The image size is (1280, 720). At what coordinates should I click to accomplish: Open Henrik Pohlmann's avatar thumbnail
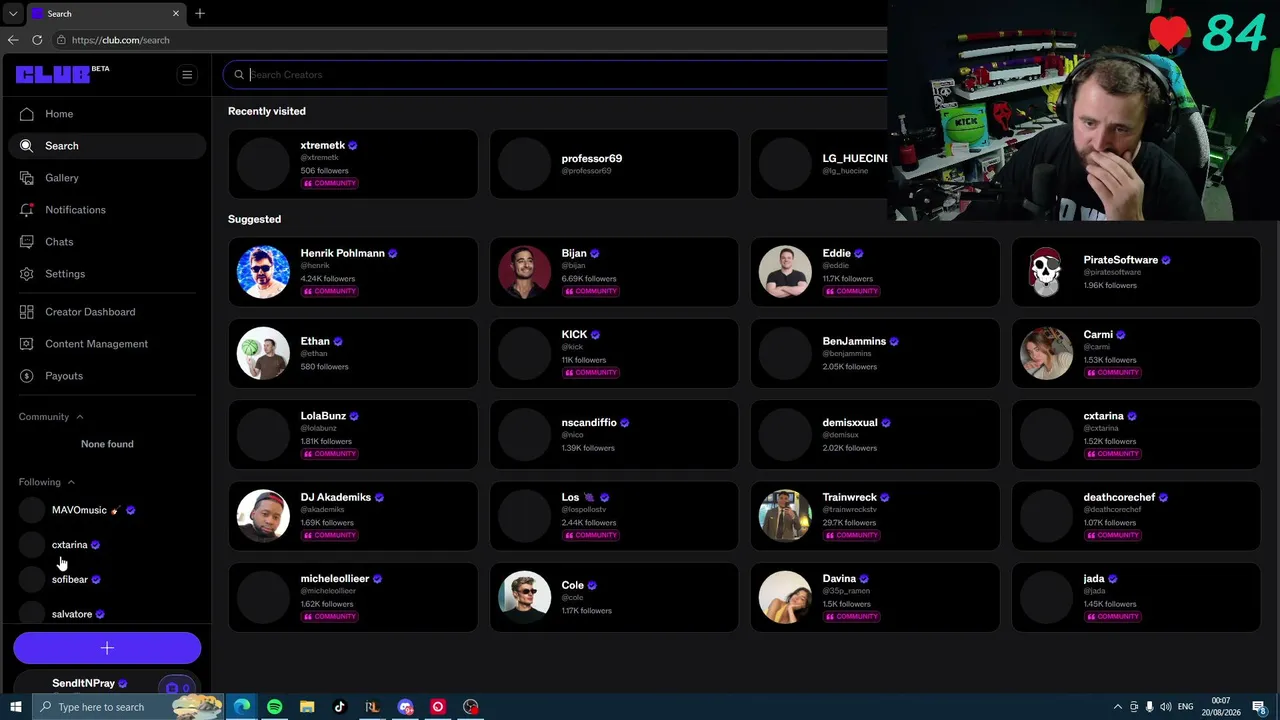[263, 272]
